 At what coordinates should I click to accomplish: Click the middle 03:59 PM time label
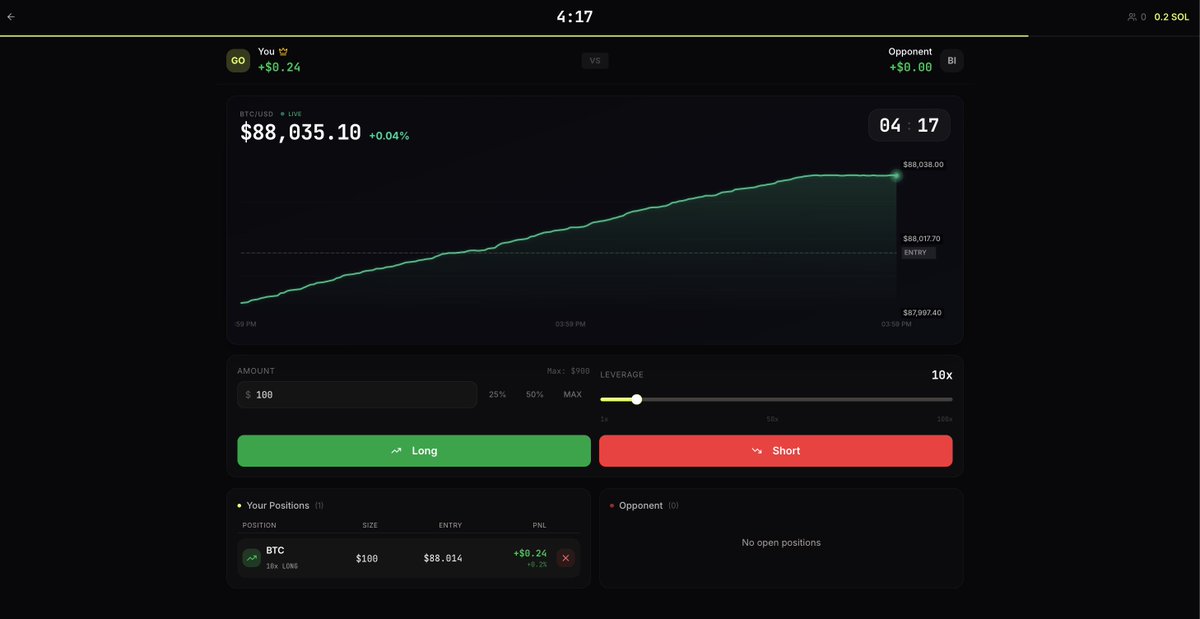tap(570, 324)
